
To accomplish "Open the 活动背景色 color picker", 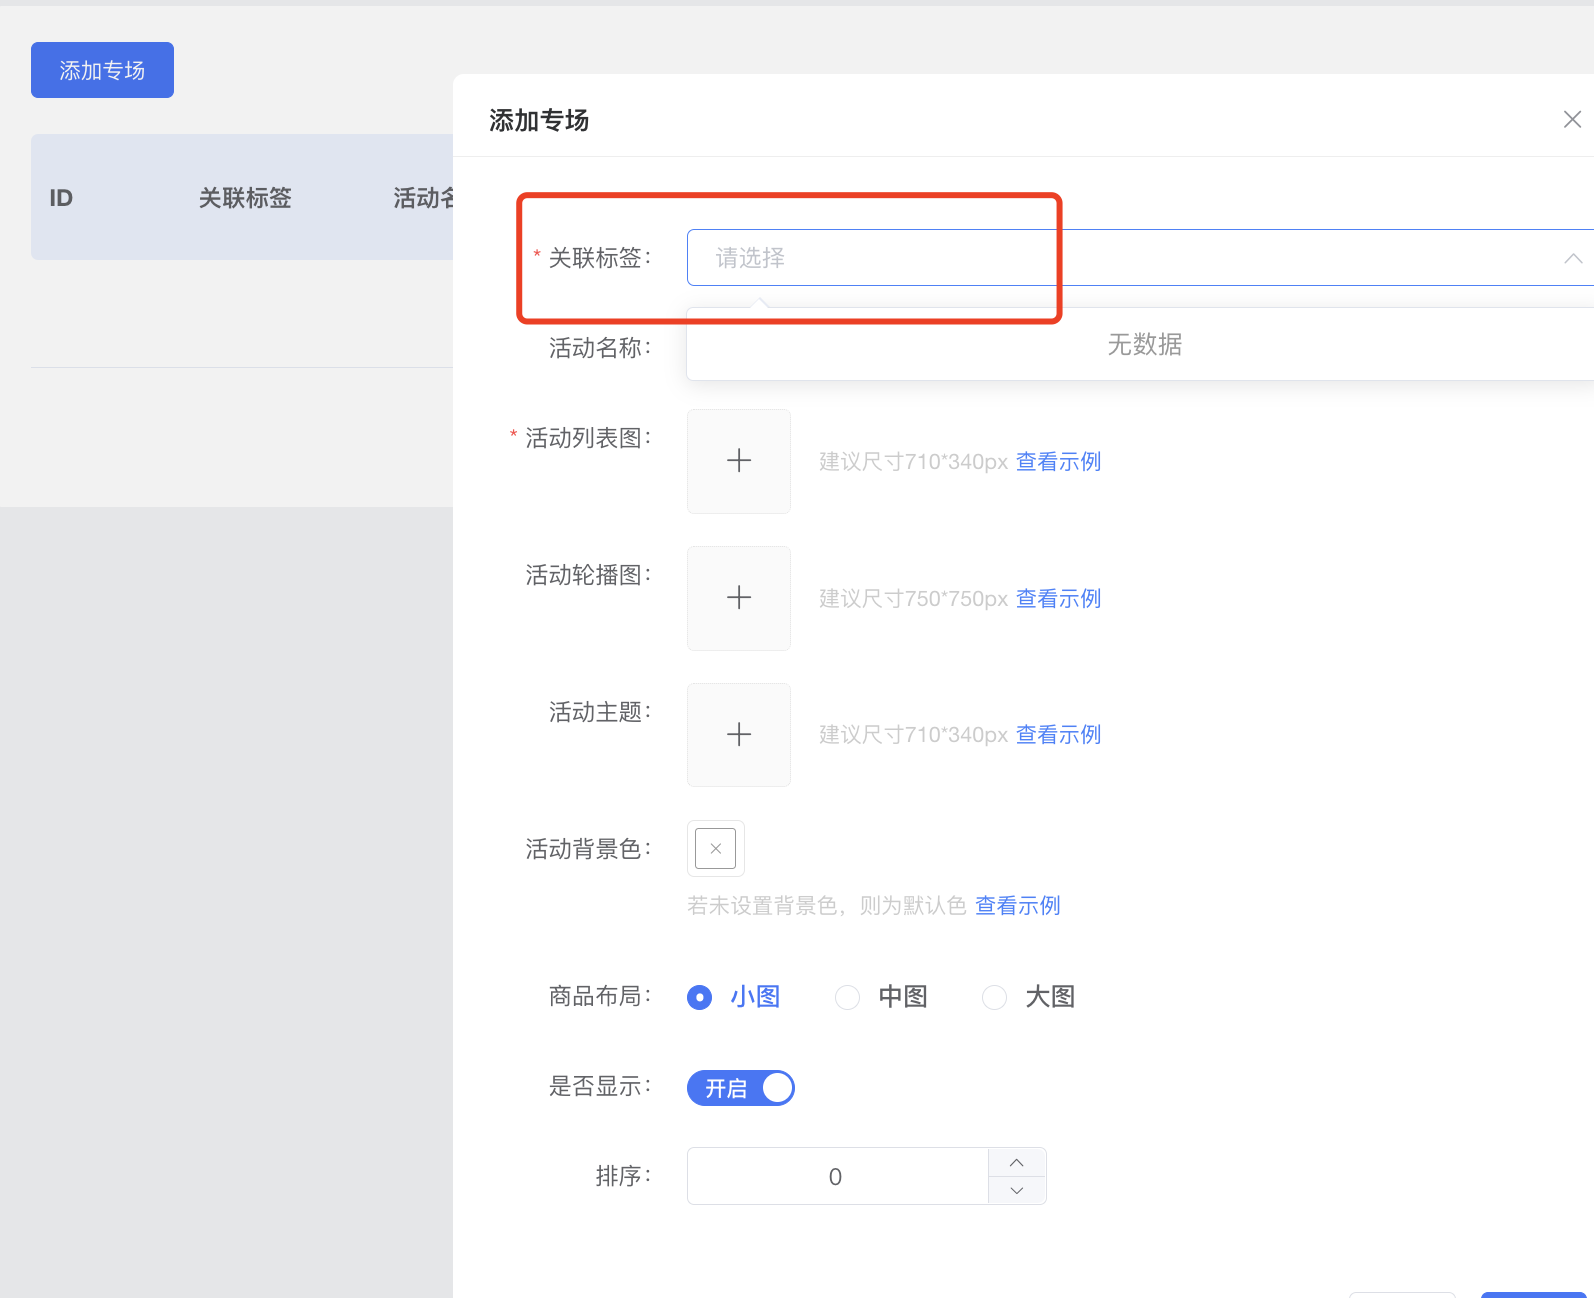I will [x=716, y=849].
